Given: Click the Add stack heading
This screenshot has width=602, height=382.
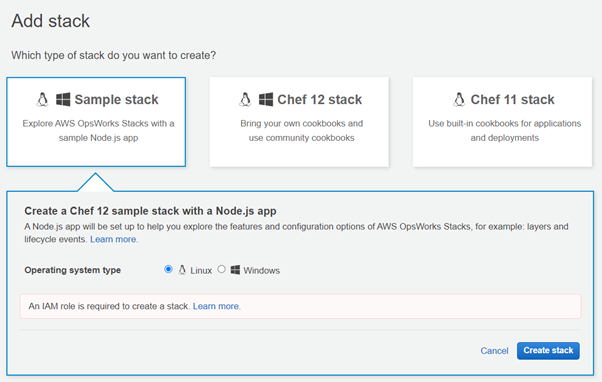Looking at the screenshot, I should pyautogui.click(x=50, y=21).
